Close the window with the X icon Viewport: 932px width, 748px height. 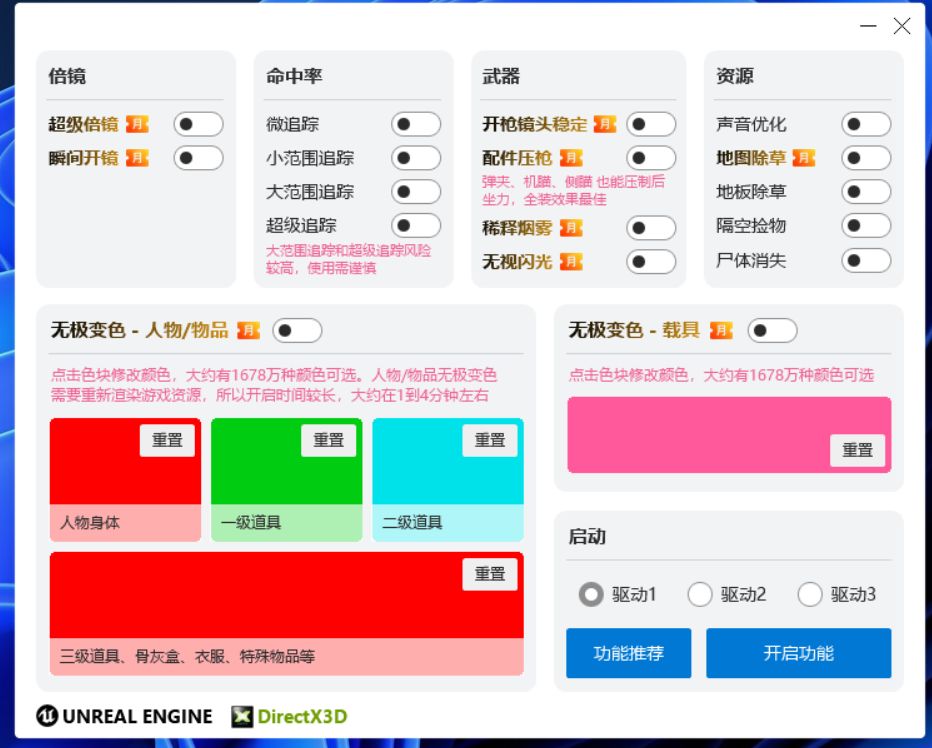(902, 26)
